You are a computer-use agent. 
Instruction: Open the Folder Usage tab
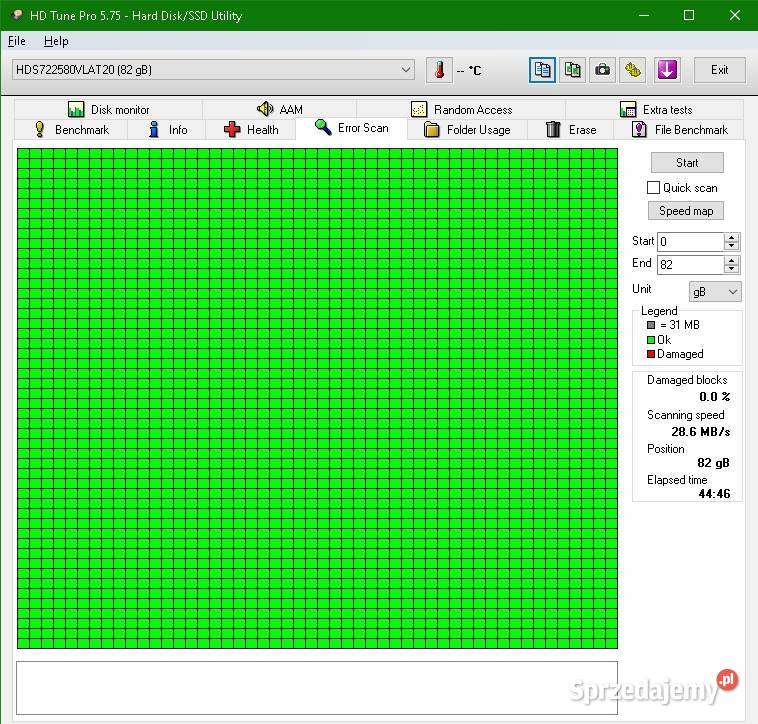pos(466,130)
